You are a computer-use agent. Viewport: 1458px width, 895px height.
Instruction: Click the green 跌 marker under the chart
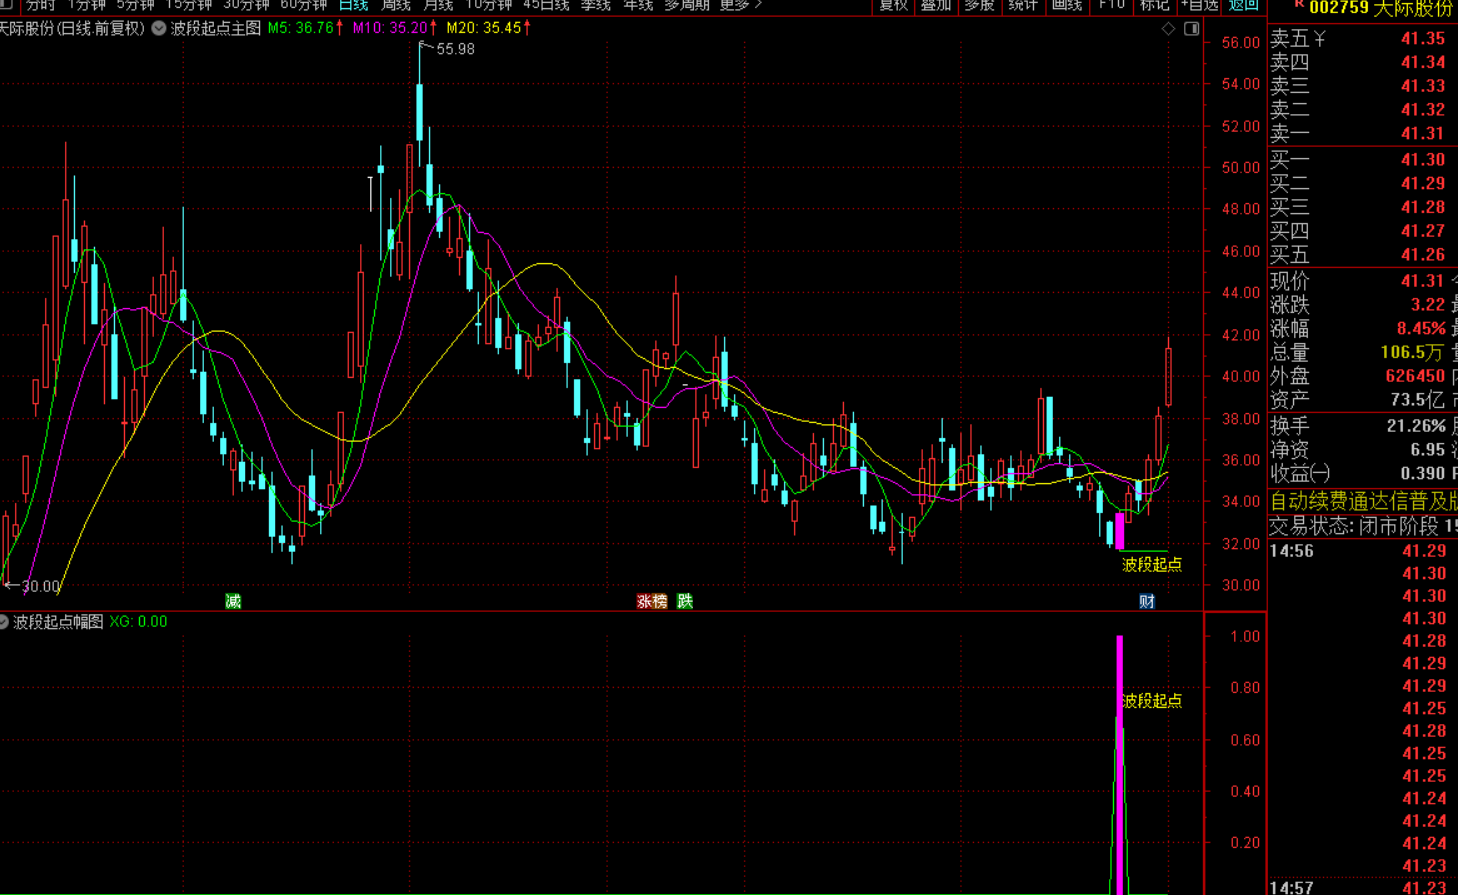coord(685,601)
